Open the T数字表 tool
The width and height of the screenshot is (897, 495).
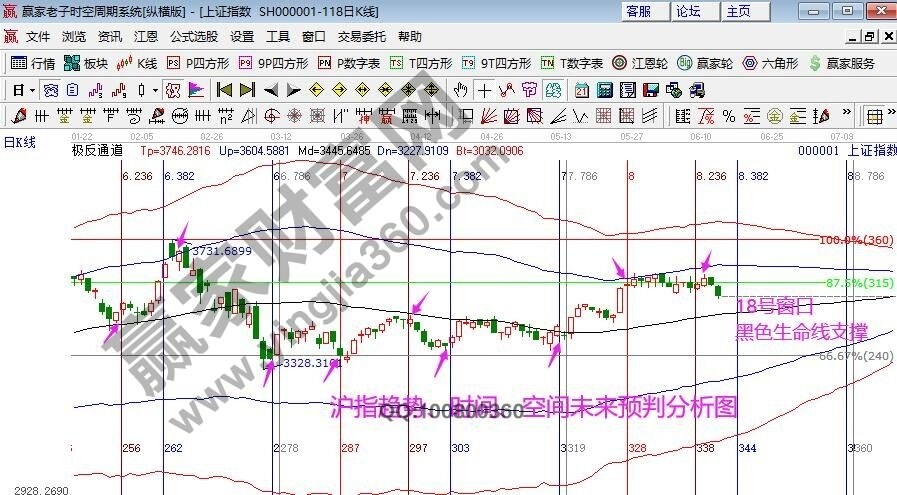[x=571, y=63]
